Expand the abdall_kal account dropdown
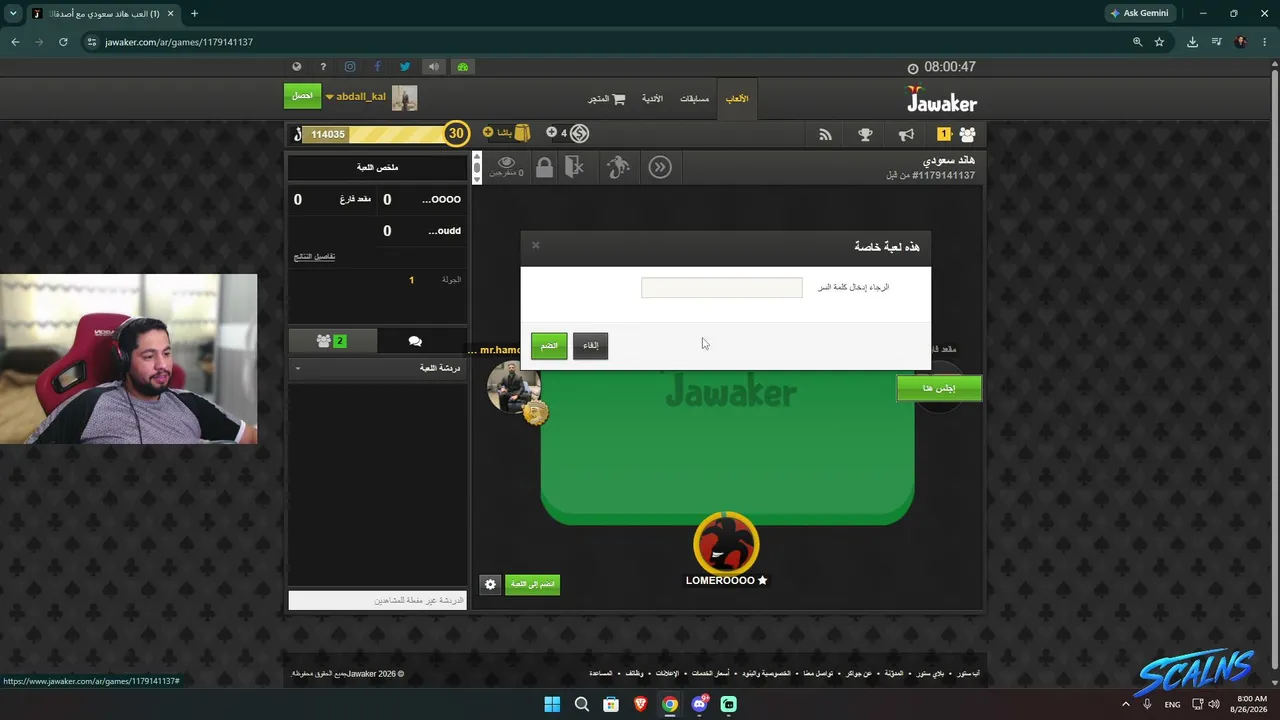1280x720 pixels. 356,97
